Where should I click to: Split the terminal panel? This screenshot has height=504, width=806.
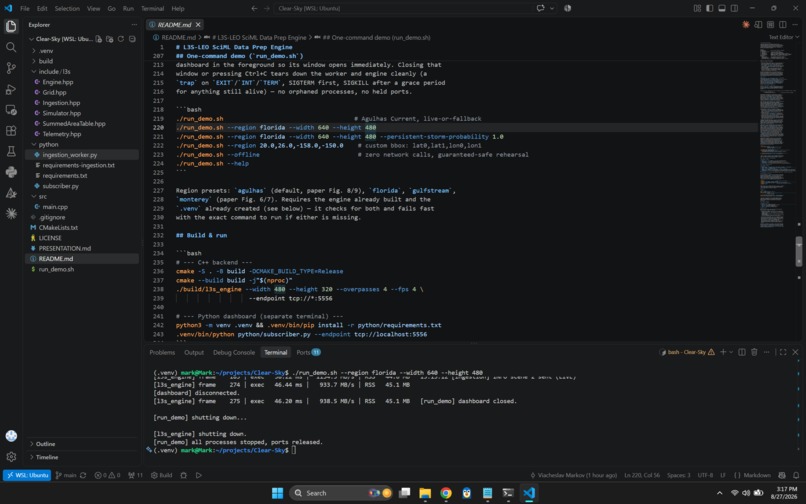click(x=742, y=352)
